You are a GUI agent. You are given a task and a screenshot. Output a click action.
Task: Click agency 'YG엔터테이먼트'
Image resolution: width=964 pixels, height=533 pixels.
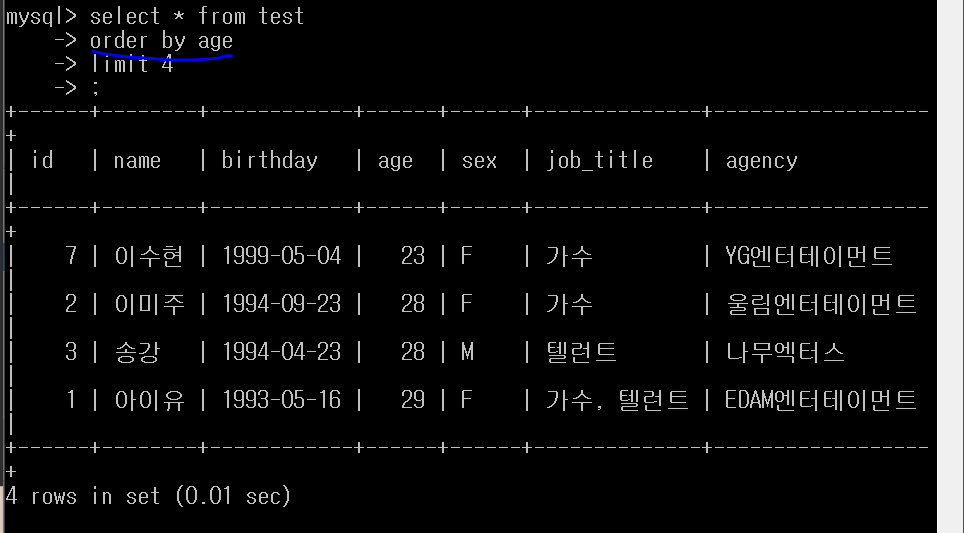[x=808, y=256]
